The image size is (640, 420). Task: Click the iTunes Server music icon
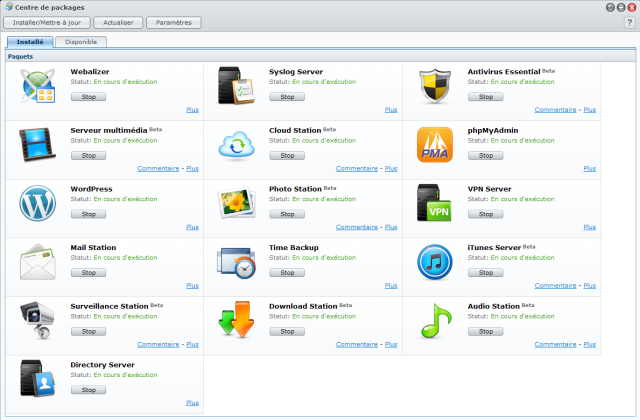[435, 263]
